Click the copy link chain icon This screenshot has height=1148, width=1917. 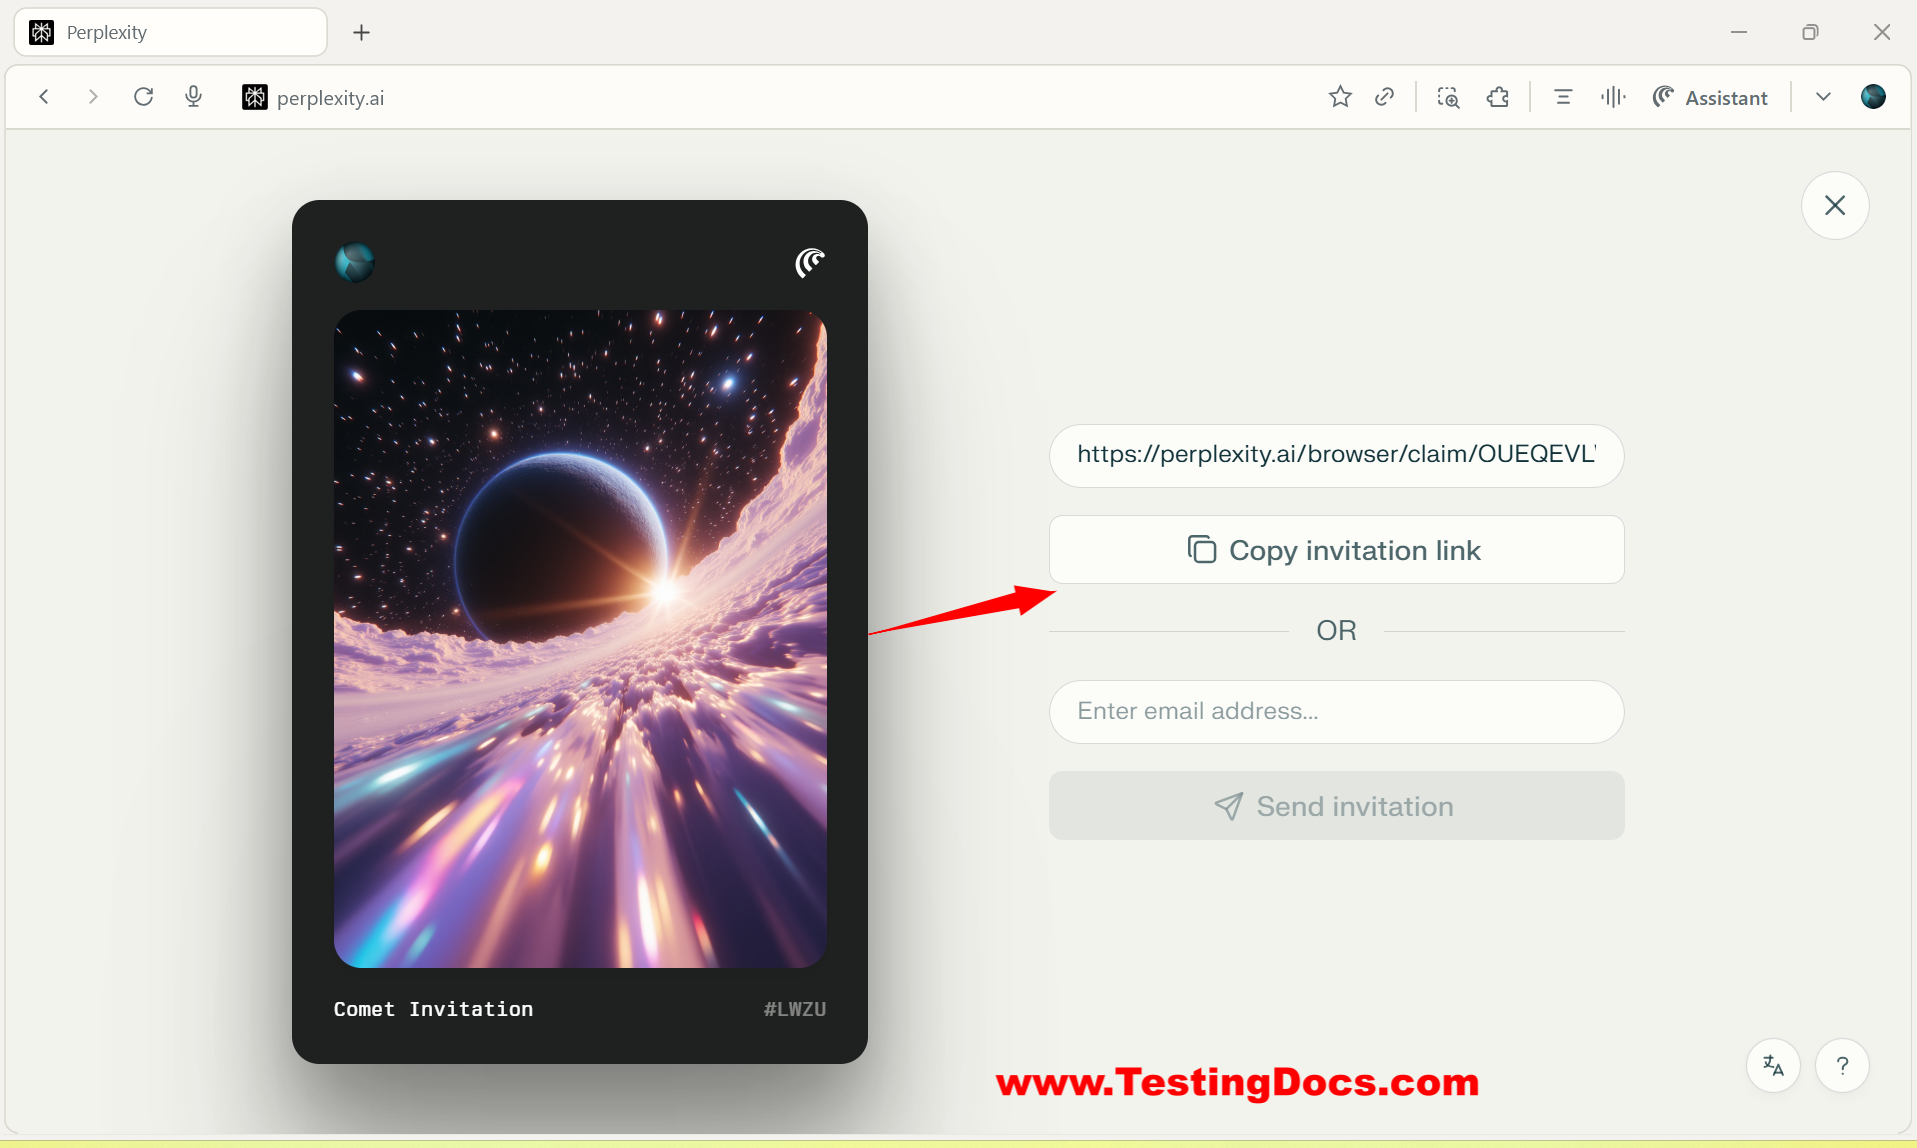[x=1385, y=97]
